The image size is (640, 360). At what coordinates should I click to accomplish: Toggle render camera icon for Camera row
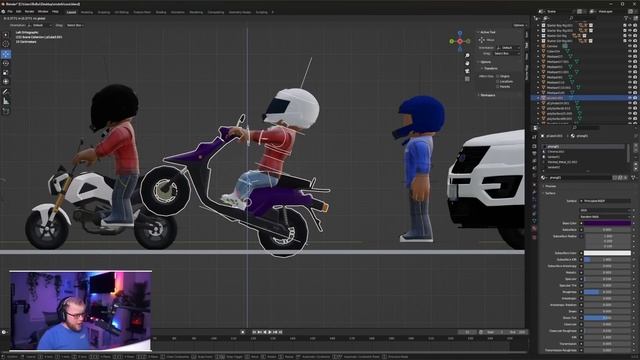(x=635, y=46)
